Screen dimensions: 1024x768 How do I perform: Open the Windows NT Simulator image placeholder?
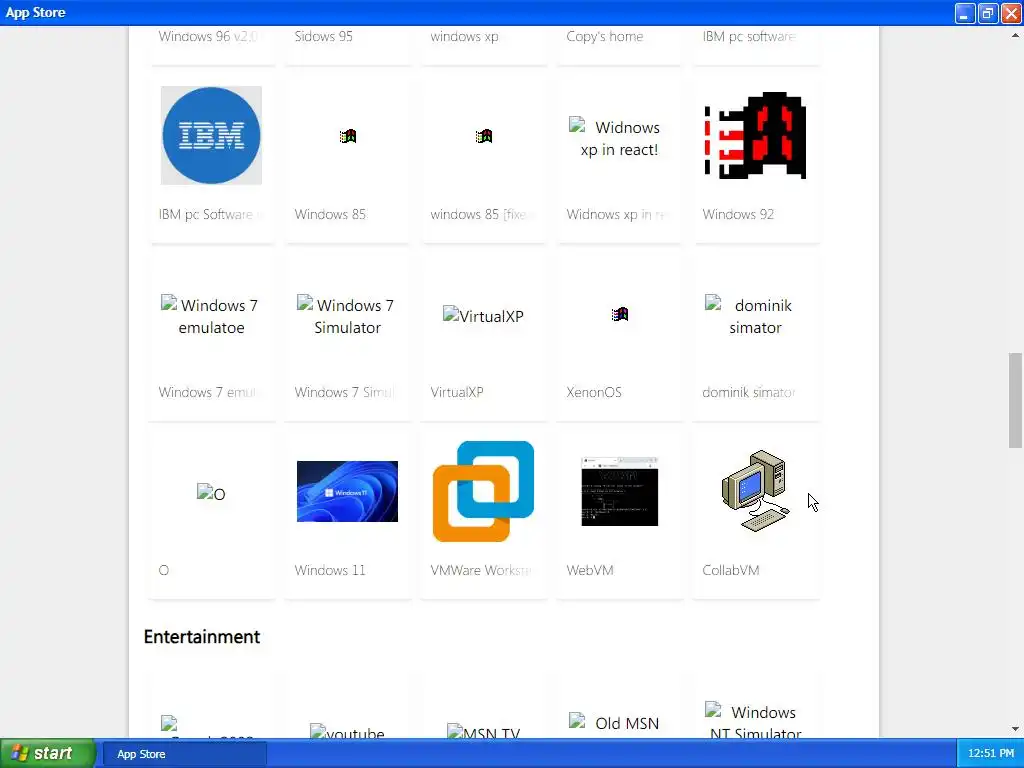tap(755, 720)
